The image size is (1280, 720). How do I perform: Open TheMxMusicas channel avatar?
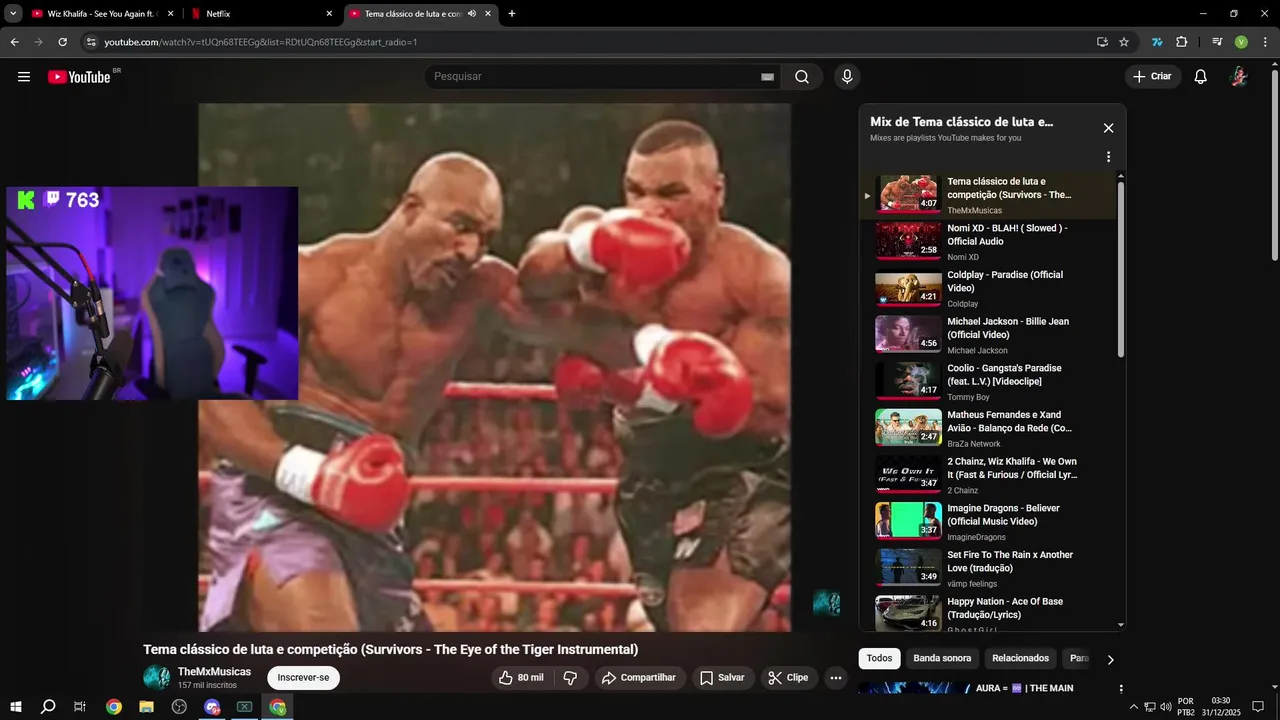point(157,678)
